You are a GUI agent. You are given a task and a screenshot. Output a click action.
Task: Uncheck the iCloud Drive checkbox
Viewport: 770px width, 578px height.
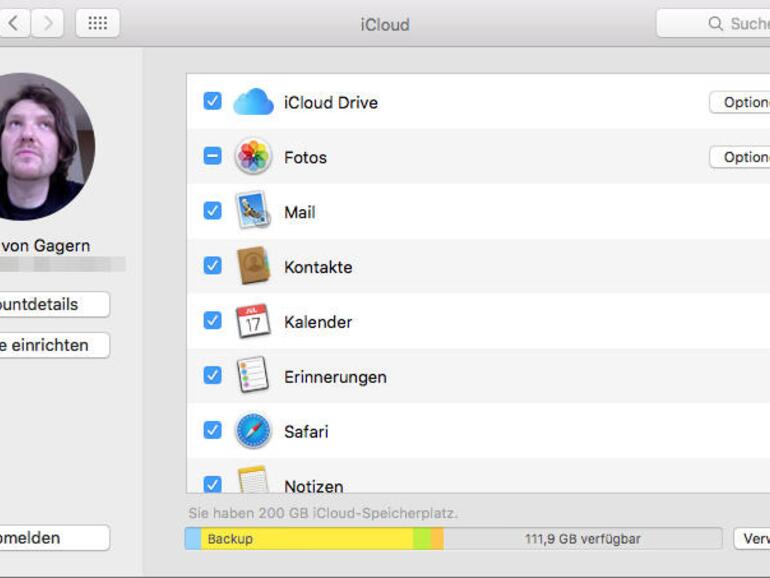coord(212,101)
